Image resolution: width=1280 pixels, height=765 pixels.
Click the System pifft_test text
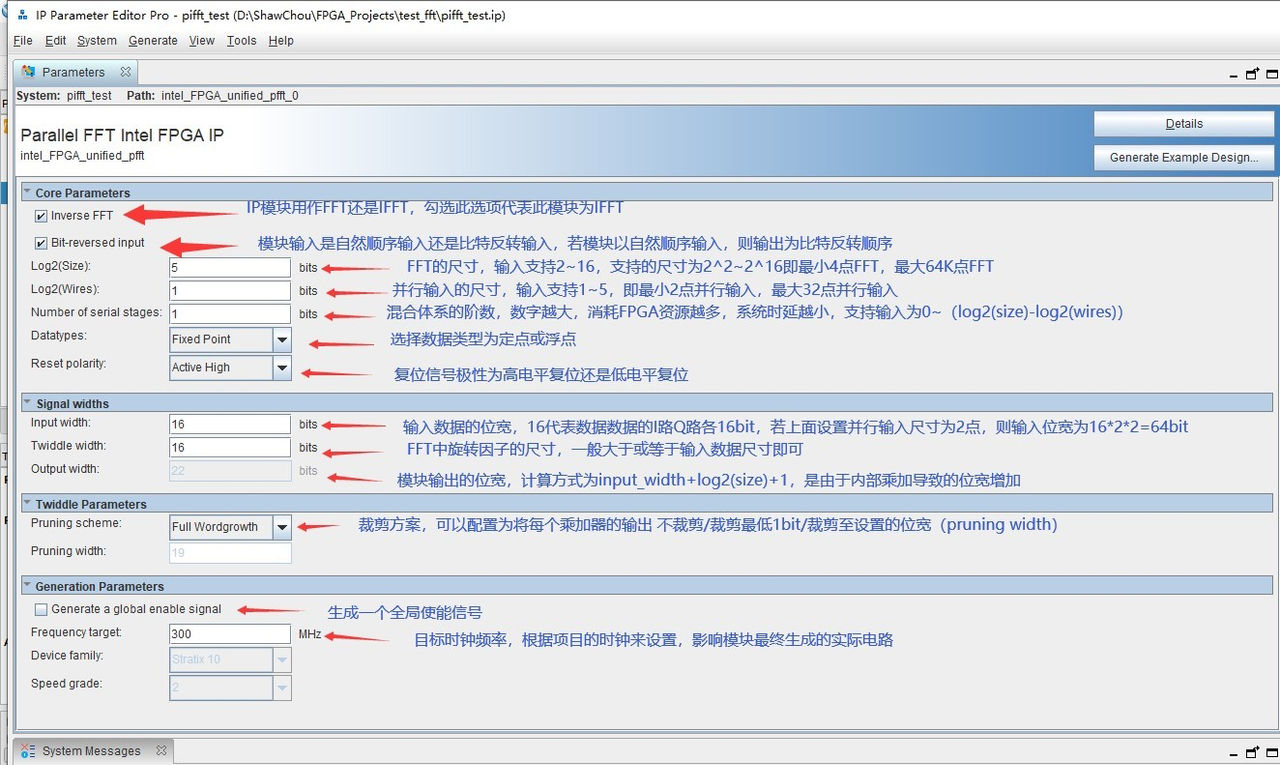[64, 96]
